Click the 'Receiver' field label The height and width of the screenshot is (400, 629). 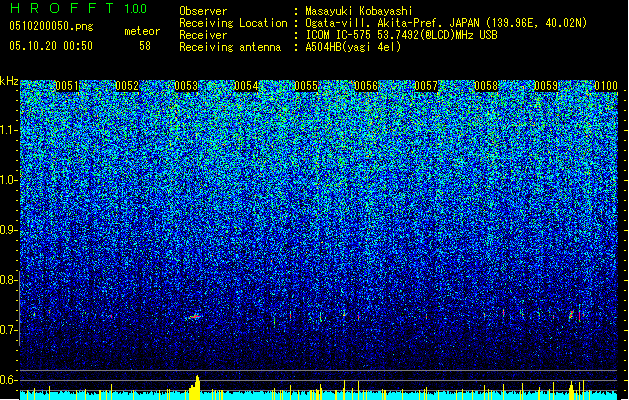tap(203, 35)
